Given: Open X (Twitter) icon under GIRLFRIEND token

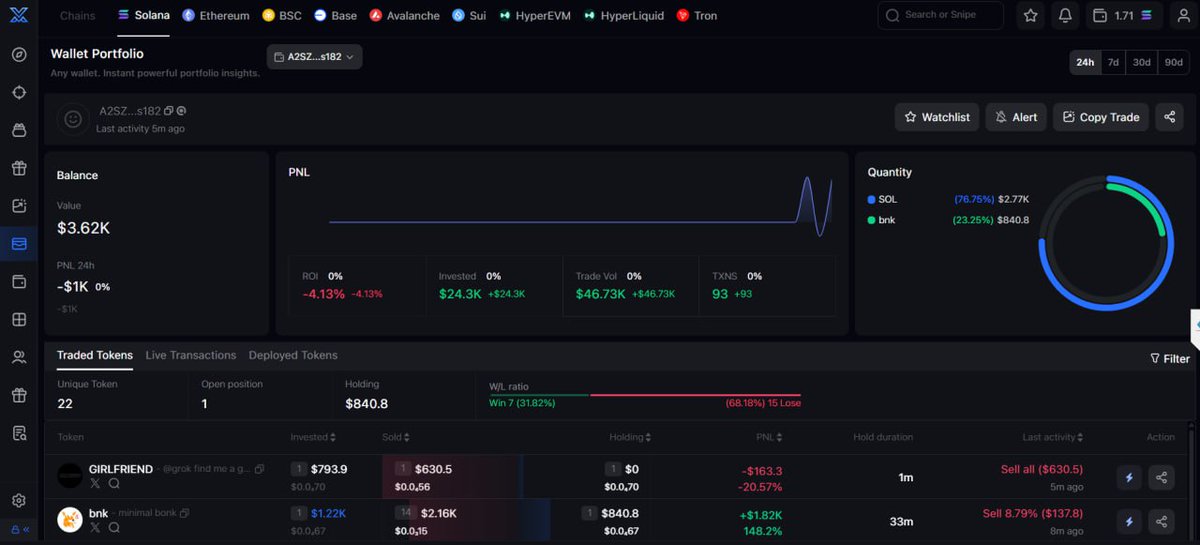Looking at the screenshot, I should 95,484.
